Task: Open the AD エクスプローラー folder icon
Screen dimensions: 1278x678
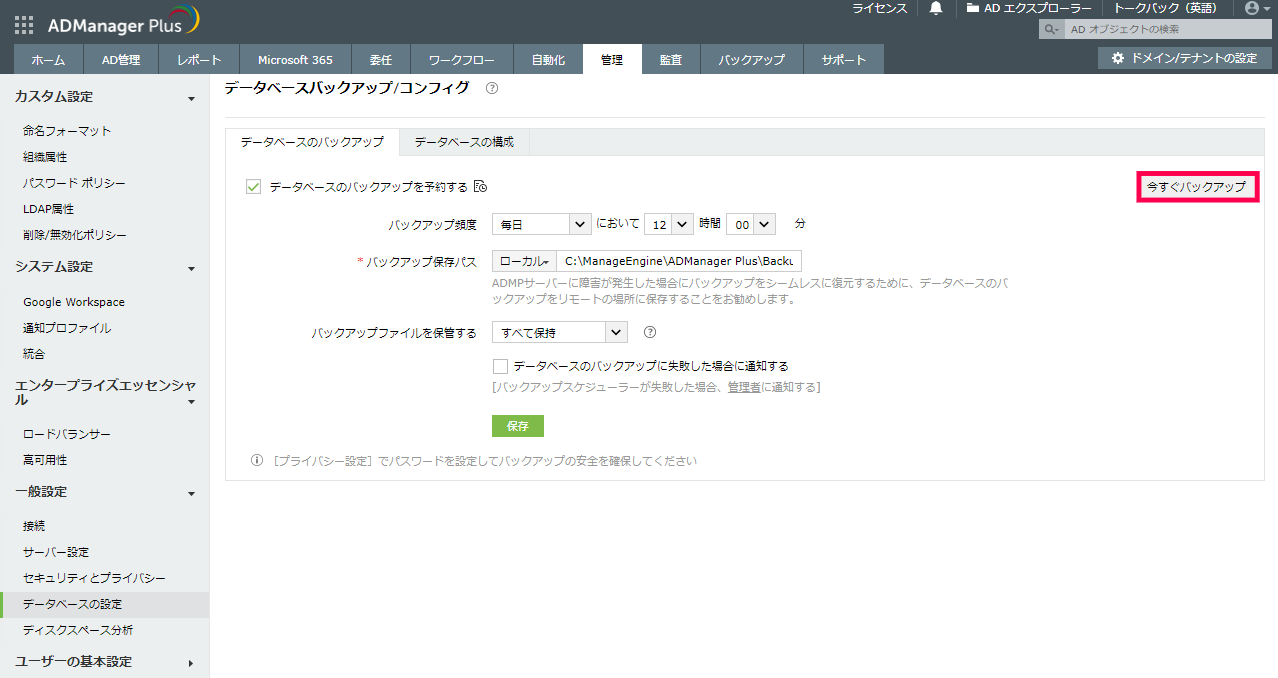Action: 973,8
